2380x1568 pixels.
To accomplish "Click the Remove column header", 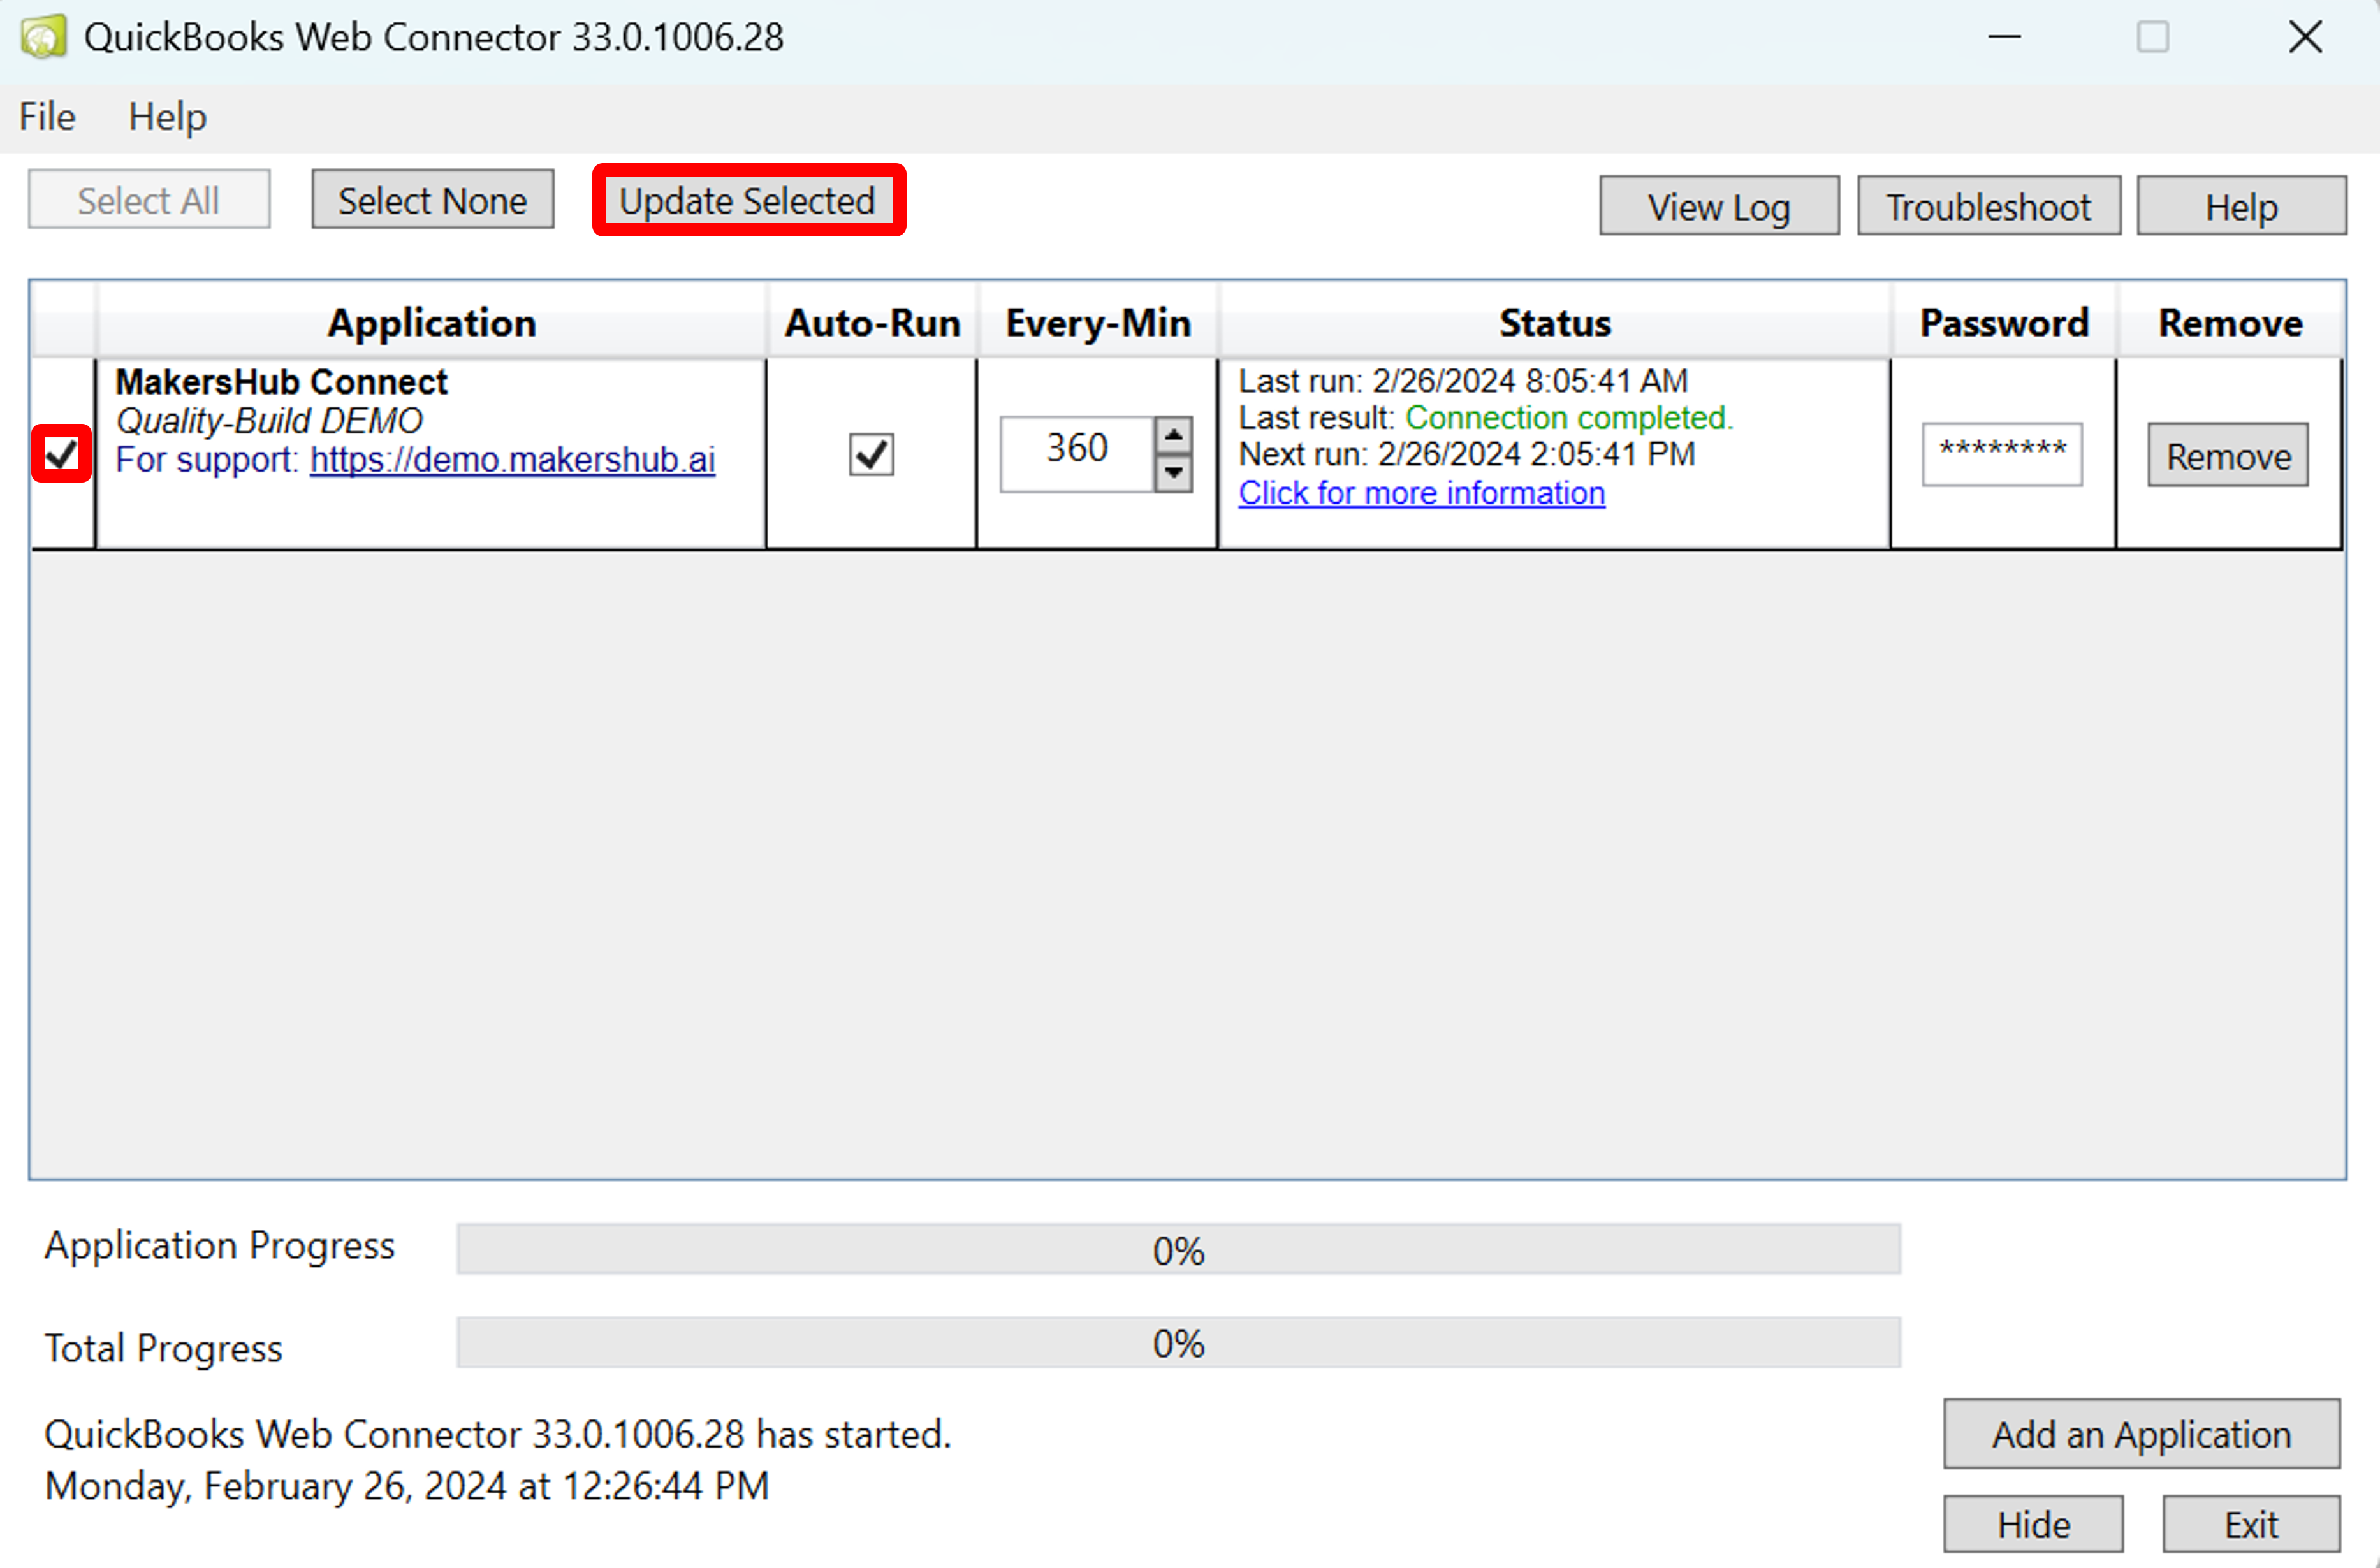I will pos(2229,322).
